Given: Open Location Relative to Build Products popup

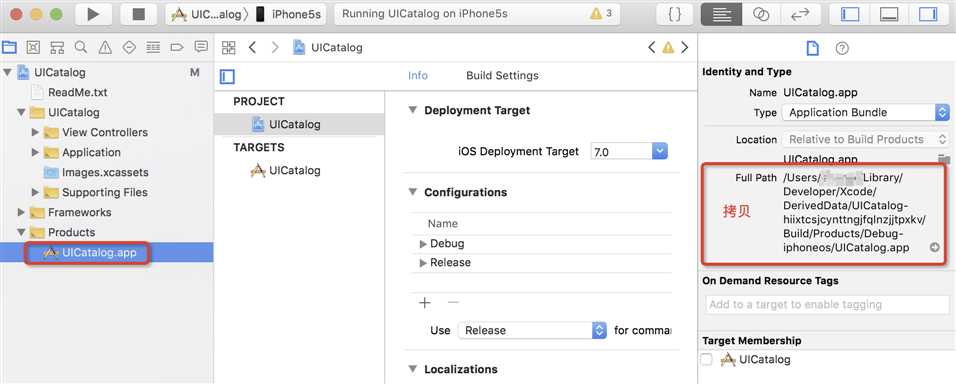Looking at the screenshot, I should tap(866, 140).
